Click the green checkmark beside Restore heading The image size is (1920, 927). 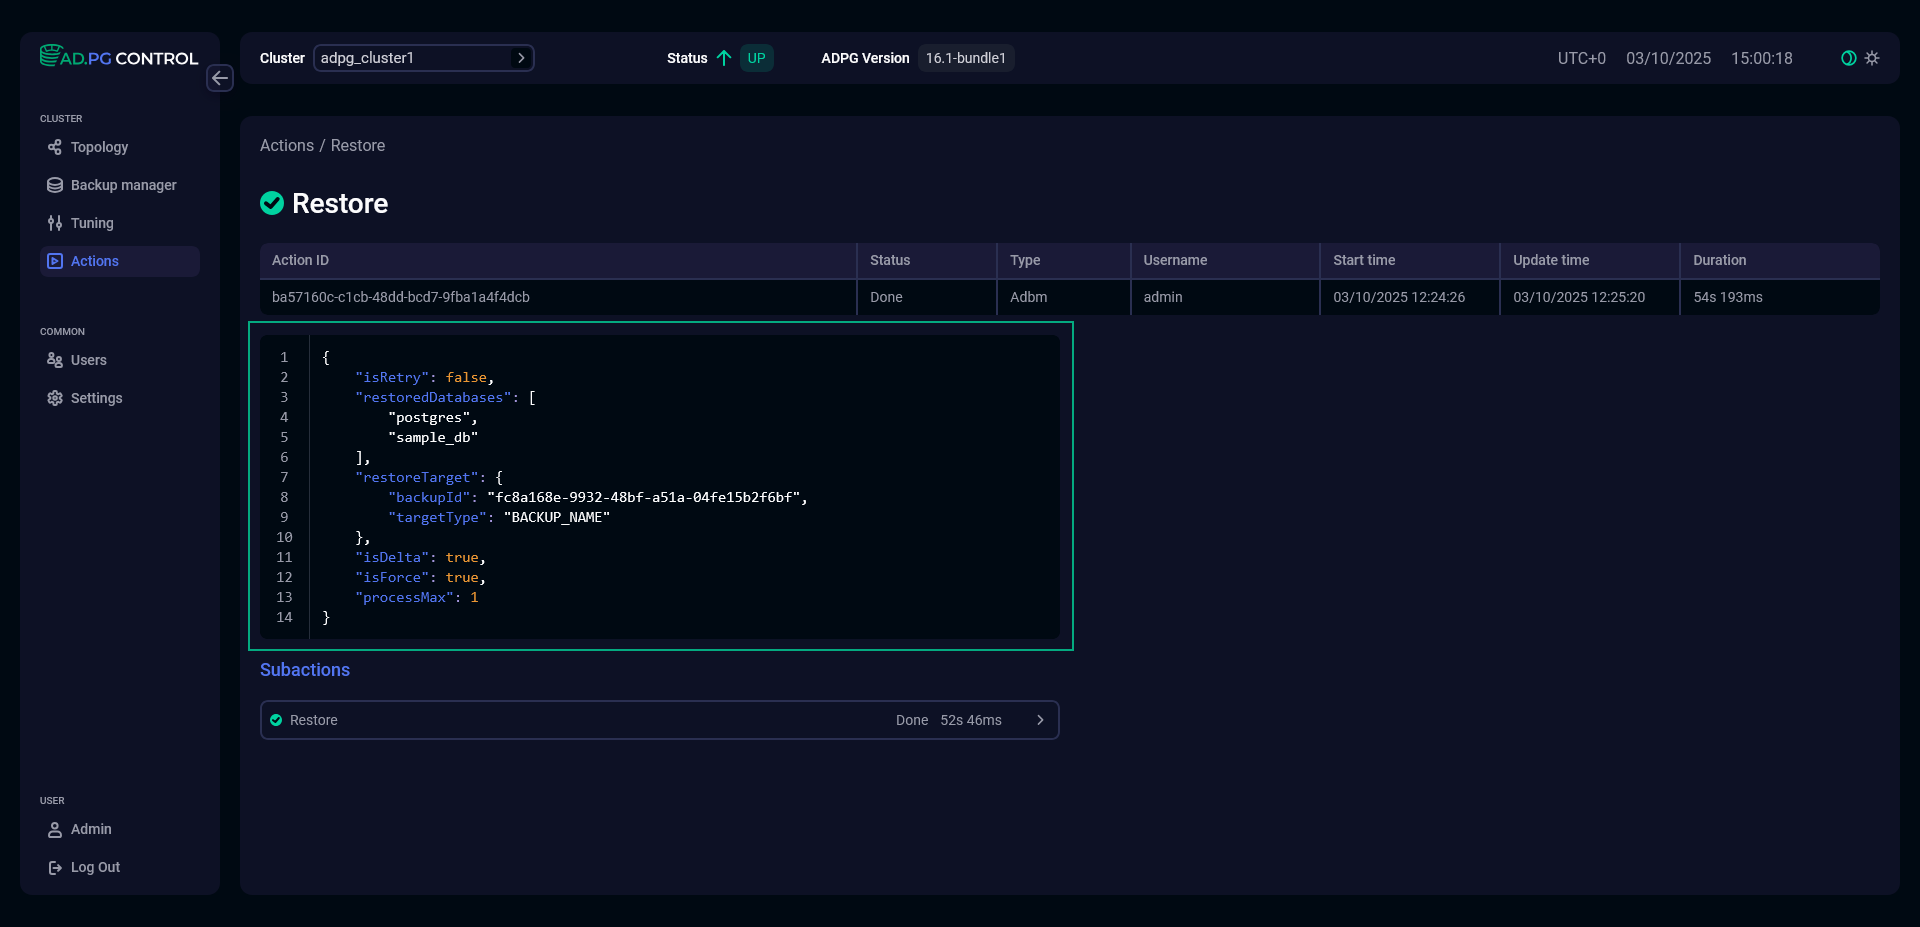point(271,203)
